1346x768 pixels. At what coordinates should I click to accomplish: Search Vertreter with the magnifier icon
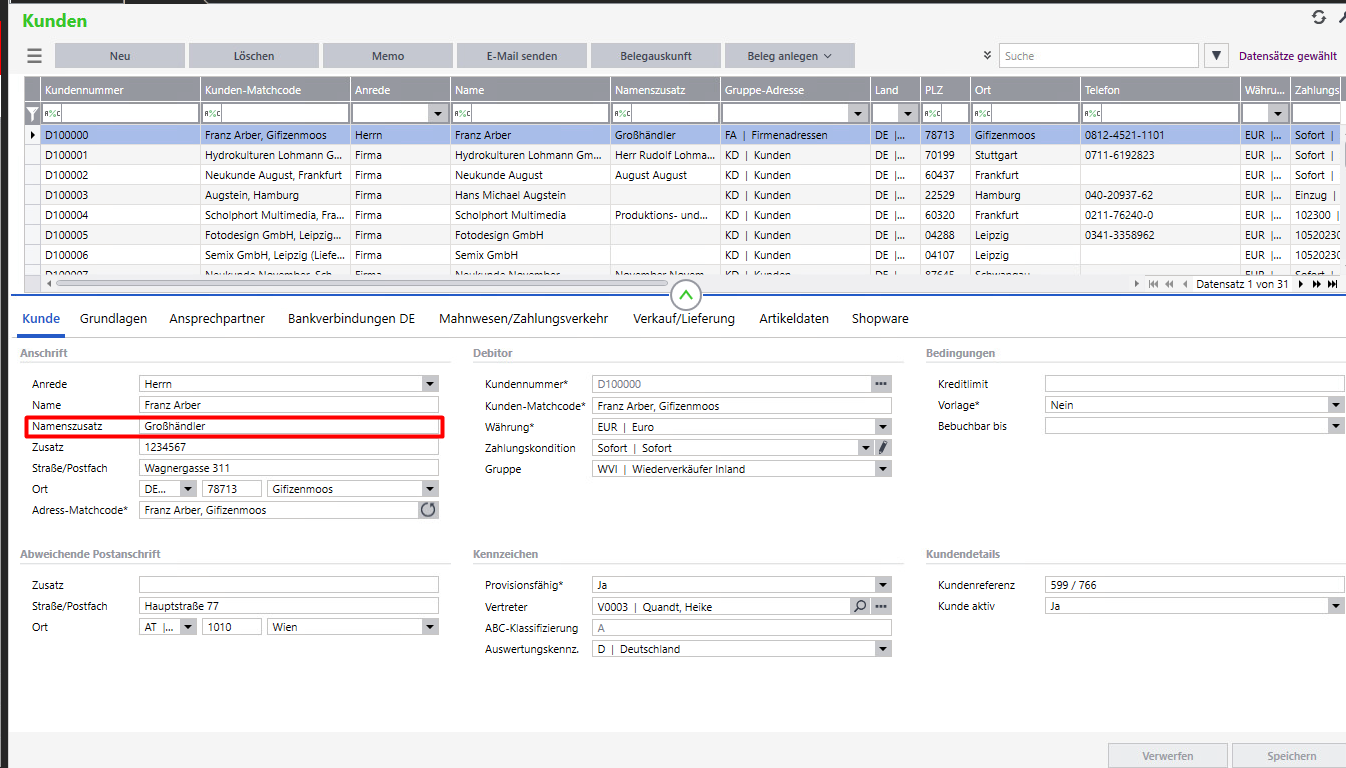pos(860,606)
